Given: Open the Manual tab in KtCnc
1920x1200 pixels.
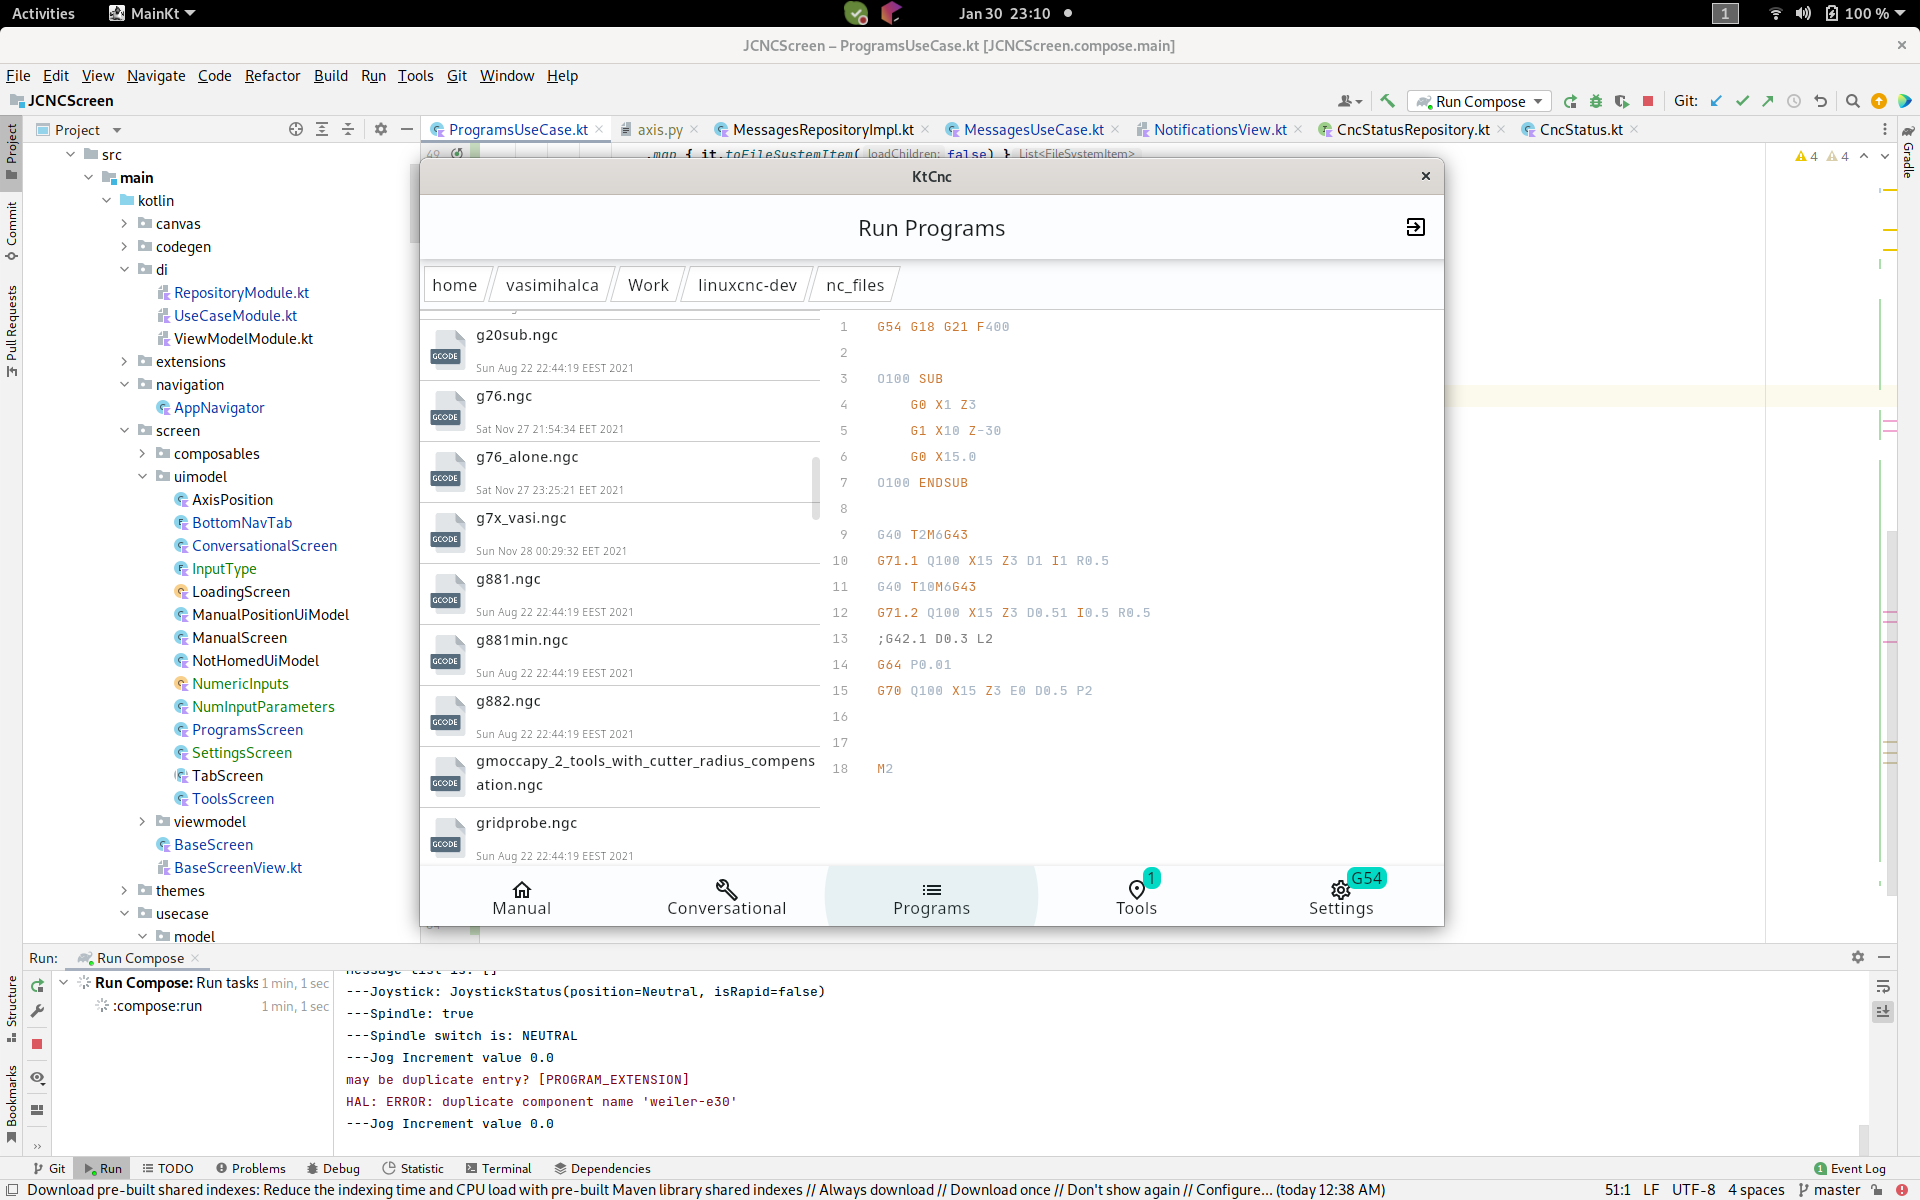Looking at the screenshot, I should [x=522, y=897].
